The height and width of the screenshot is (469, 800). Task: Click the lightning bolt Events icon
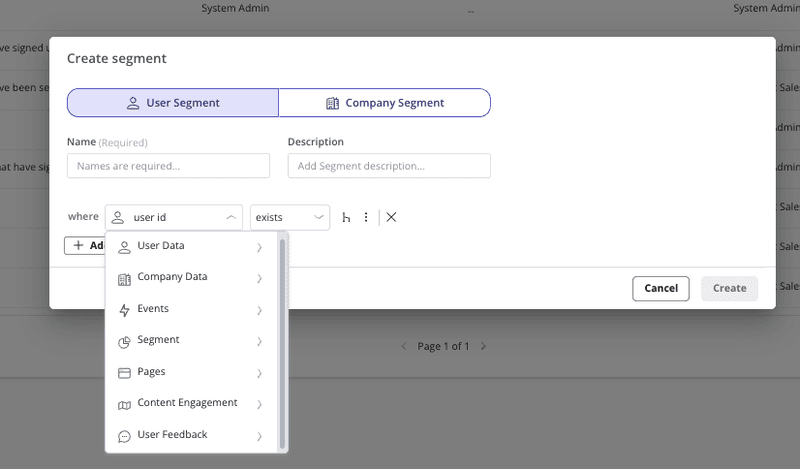124,310
